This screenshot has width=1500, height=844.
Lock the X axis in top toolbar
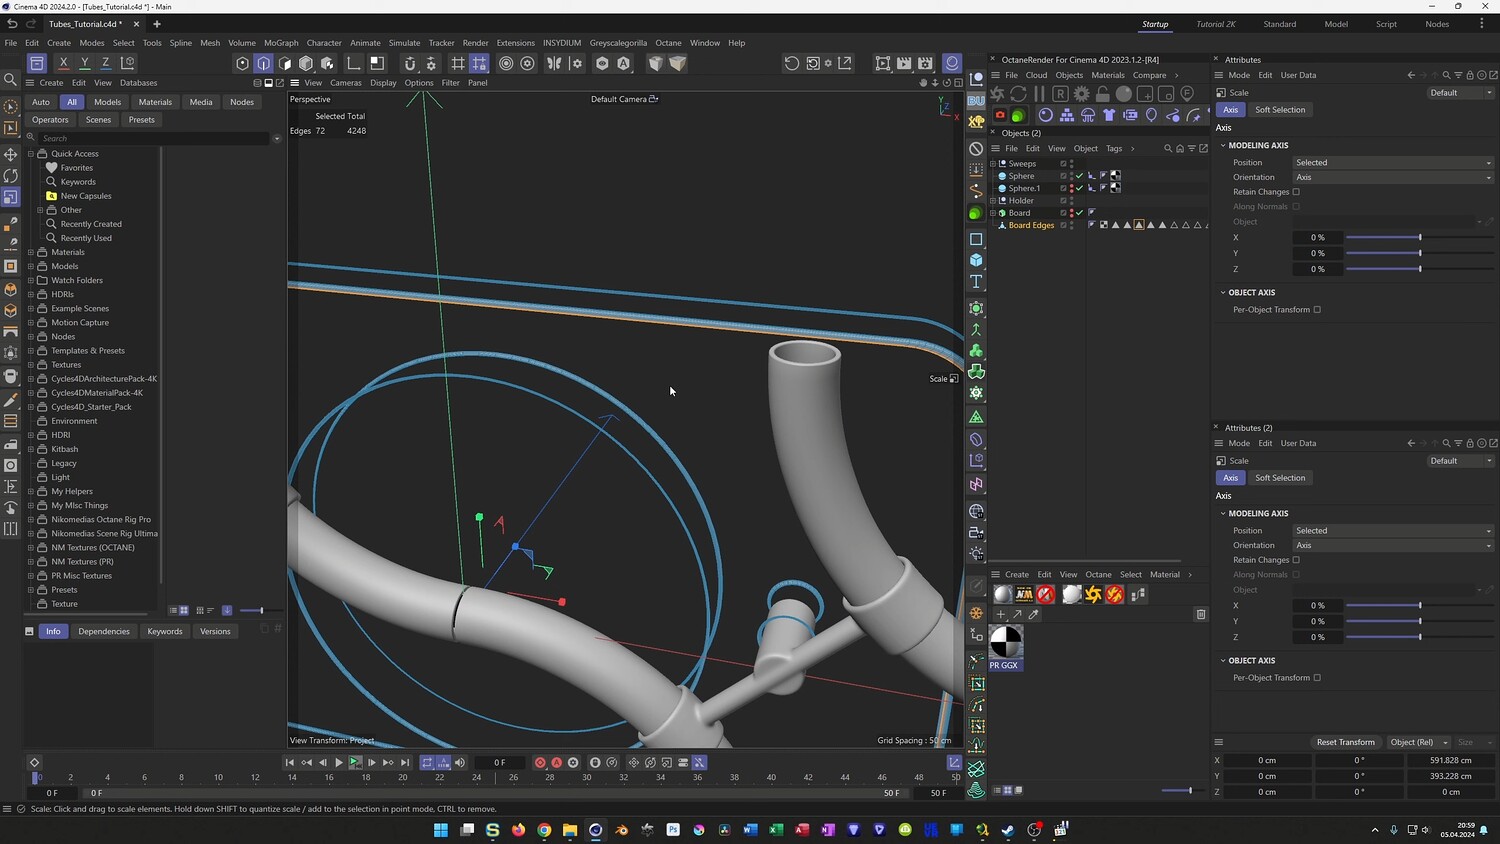coord(63,63)
